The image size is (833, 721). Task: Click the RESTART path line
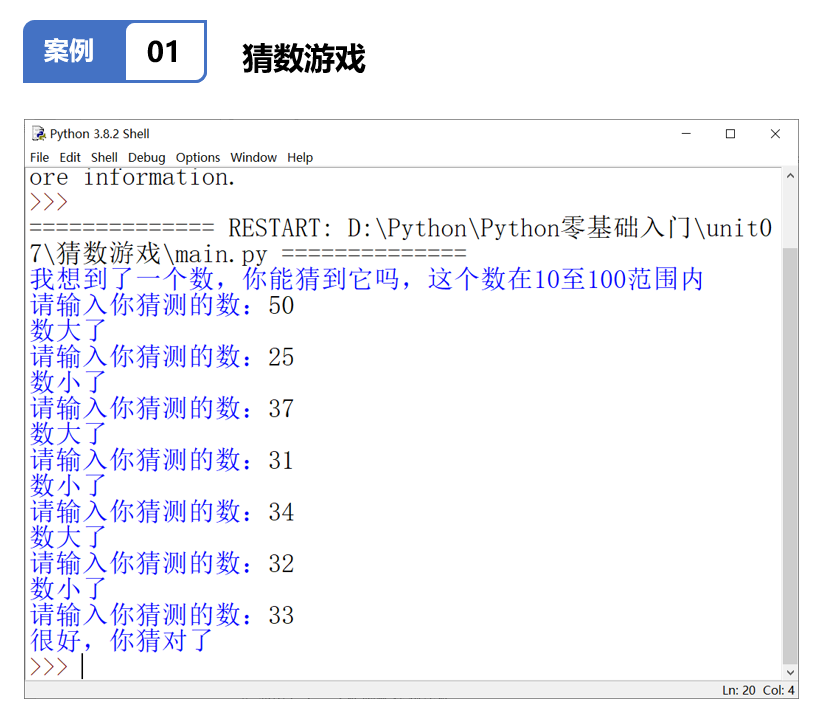coord(401,228)
